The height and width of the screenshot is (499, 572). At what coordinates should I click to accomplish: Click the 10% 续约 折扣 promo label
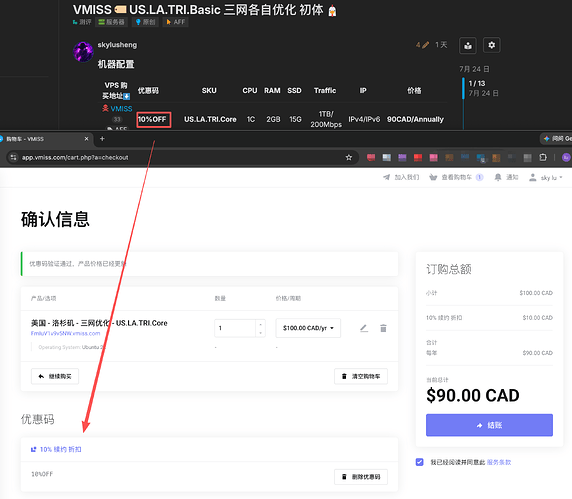pos(56,449)
